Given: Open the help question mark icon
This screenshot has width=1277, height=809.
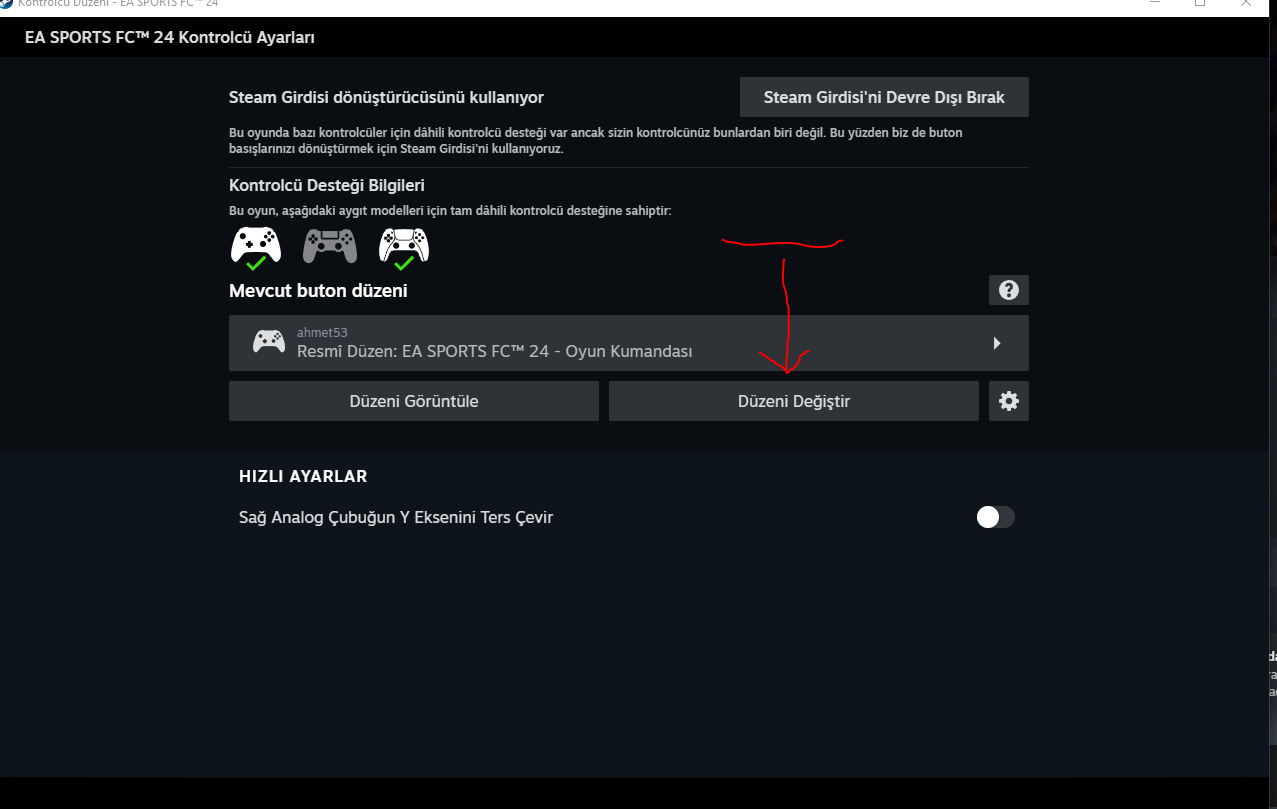Looking at the screenshot, I should (x=1008, y=290).
